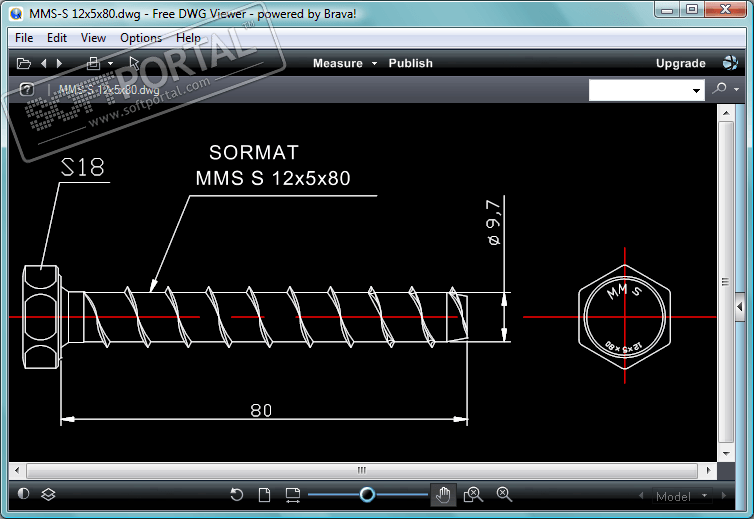Click the hexagonal bolt head end view
Screen dimensions: 754x519
click(x=625, y=317)
